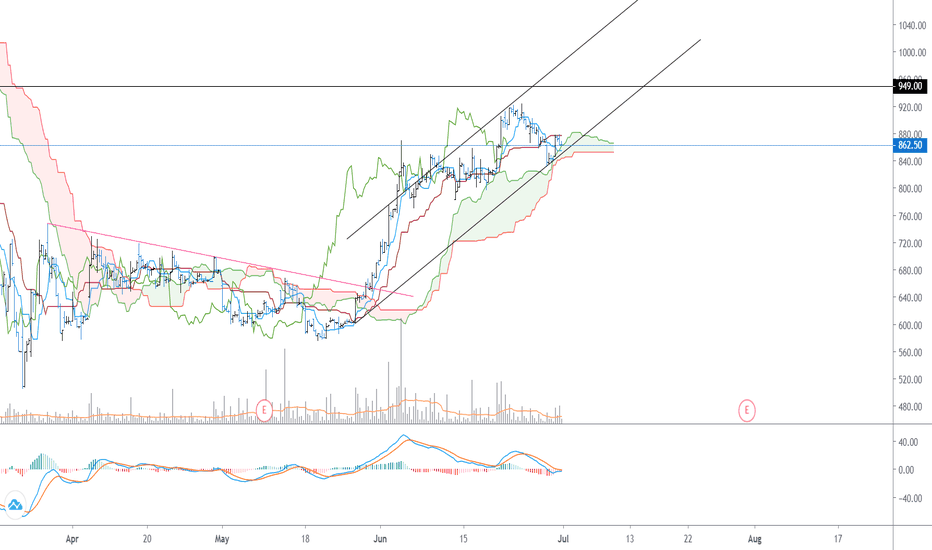Viewport: 932px width, 550px height.
Task: Click the 920.00 price axis value
Action: tap(912, 108)
